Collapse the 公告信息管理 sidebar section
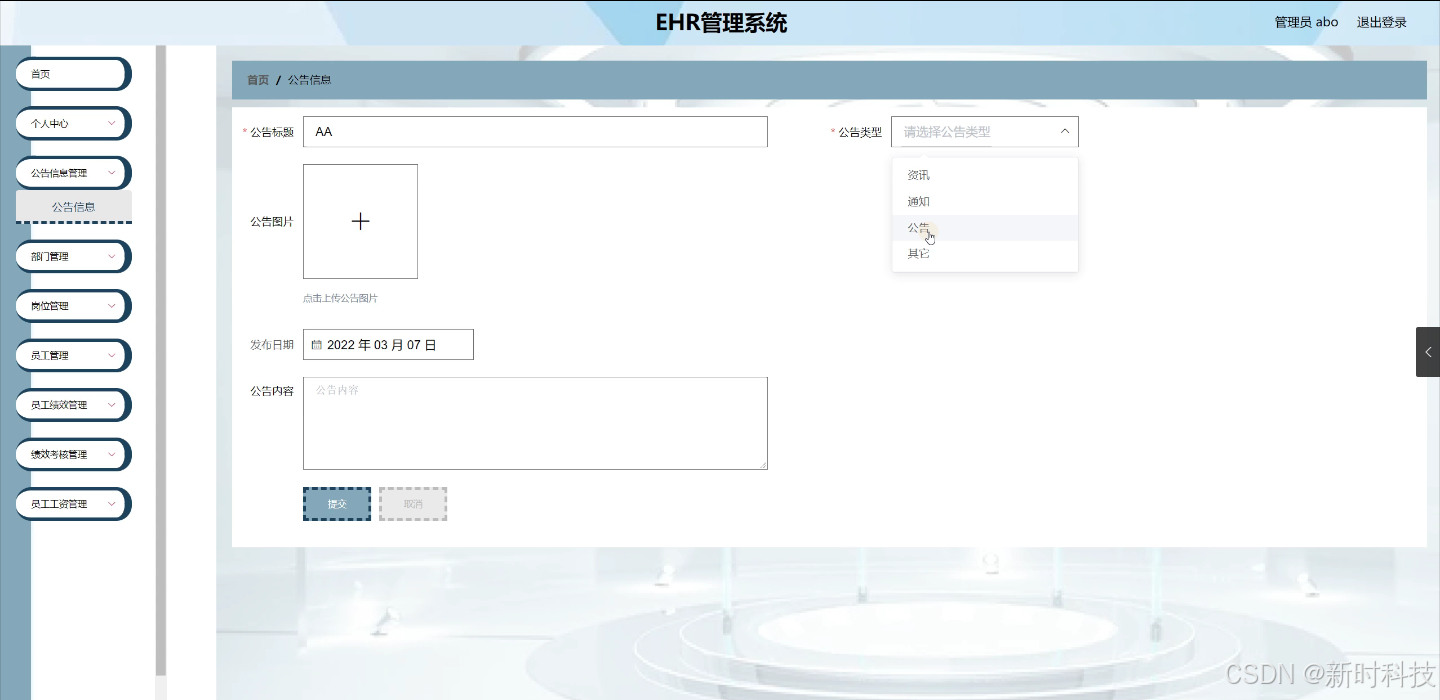 click(72, 172)
